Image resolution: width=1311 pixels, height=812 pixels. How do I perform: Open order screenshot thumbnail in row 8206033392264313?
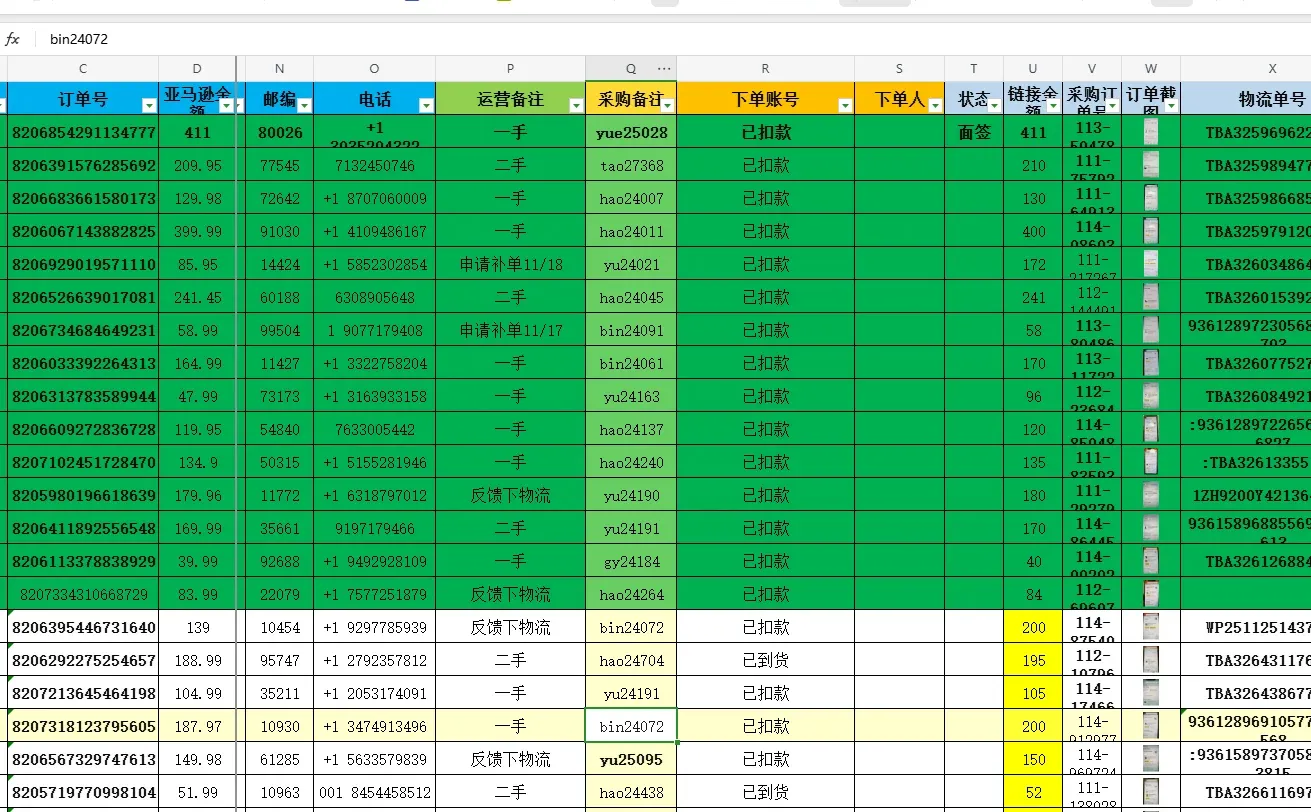point(1151,363)
